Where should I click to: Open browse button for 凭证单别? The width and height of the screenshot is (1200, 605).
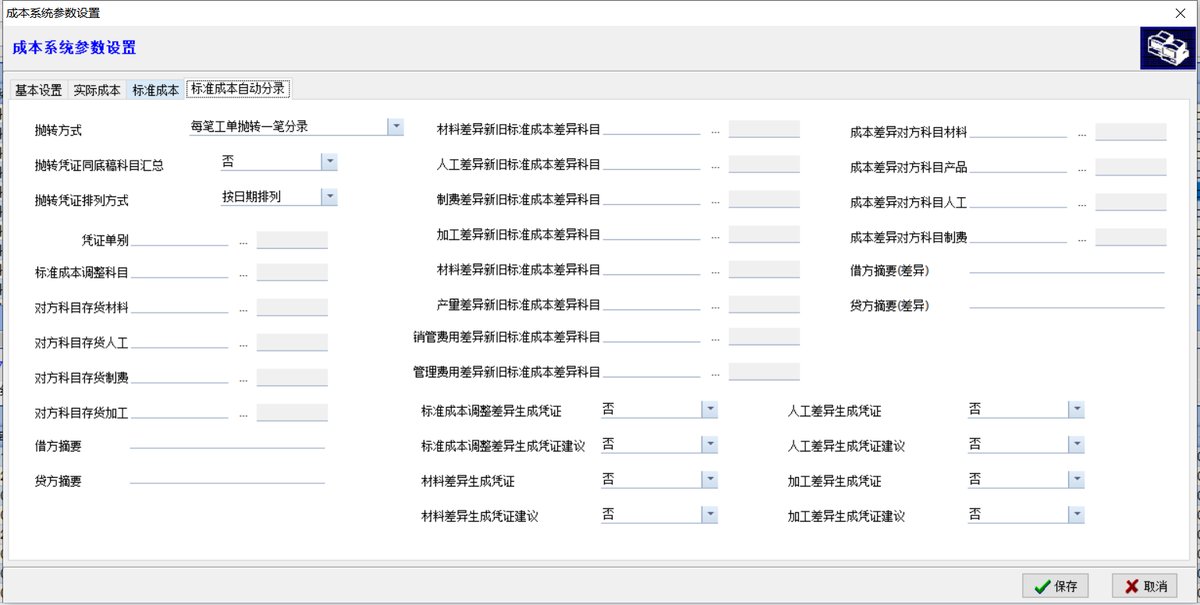tap(243, 241)
